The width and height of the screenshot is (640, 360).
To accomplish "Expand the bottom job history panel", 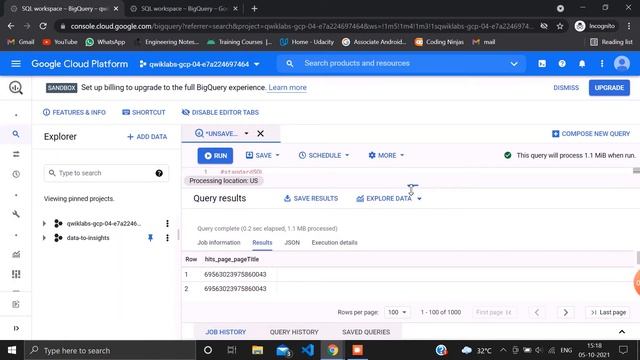I will [622, 332].
